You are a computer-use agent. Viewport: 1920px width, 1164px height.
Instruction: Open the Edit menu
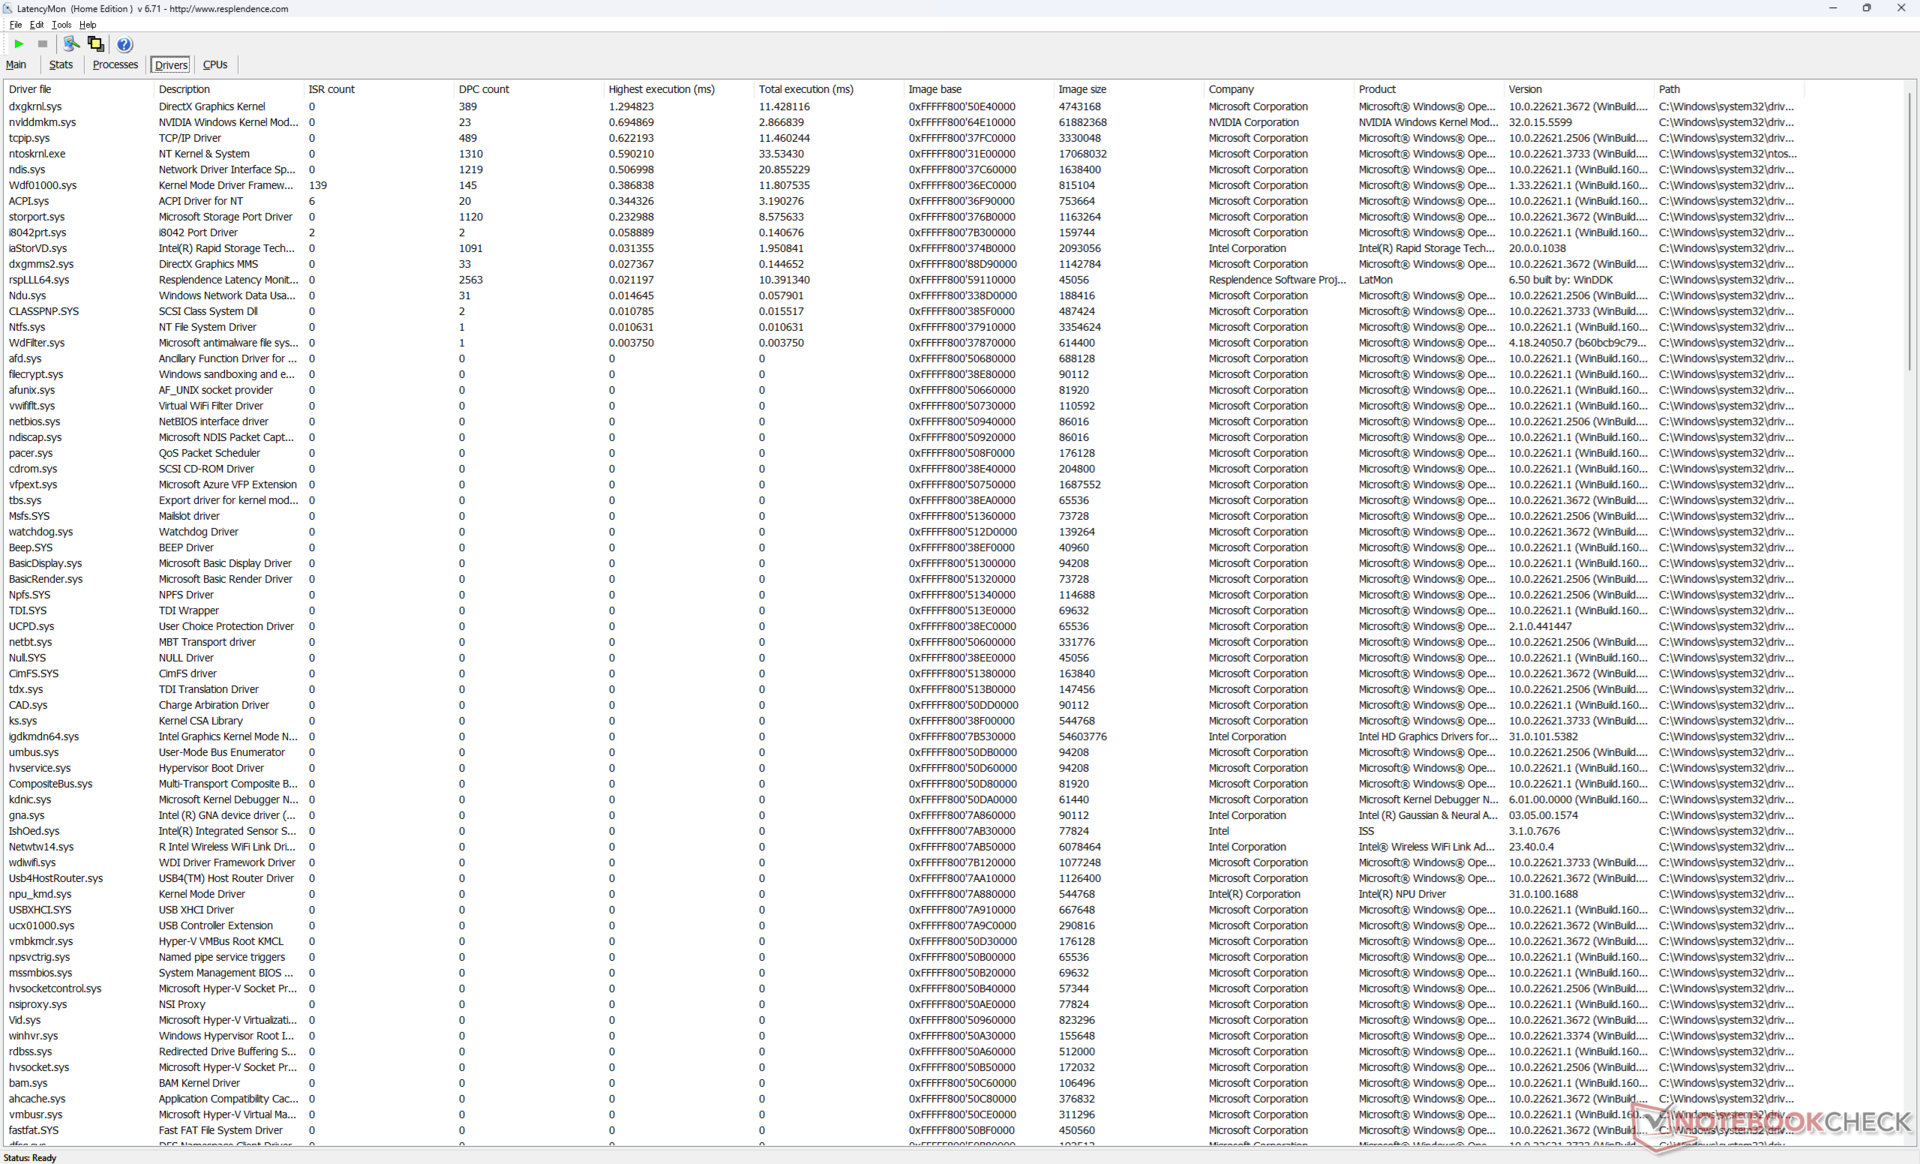click(x=37, y=25)
